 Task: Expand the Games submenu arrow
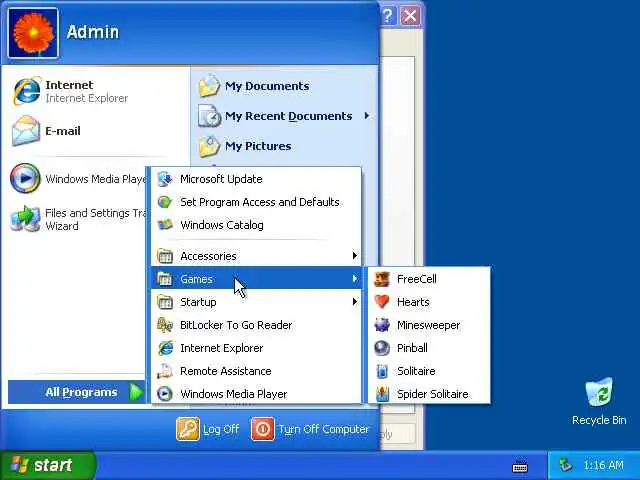(x=355, y=279)
